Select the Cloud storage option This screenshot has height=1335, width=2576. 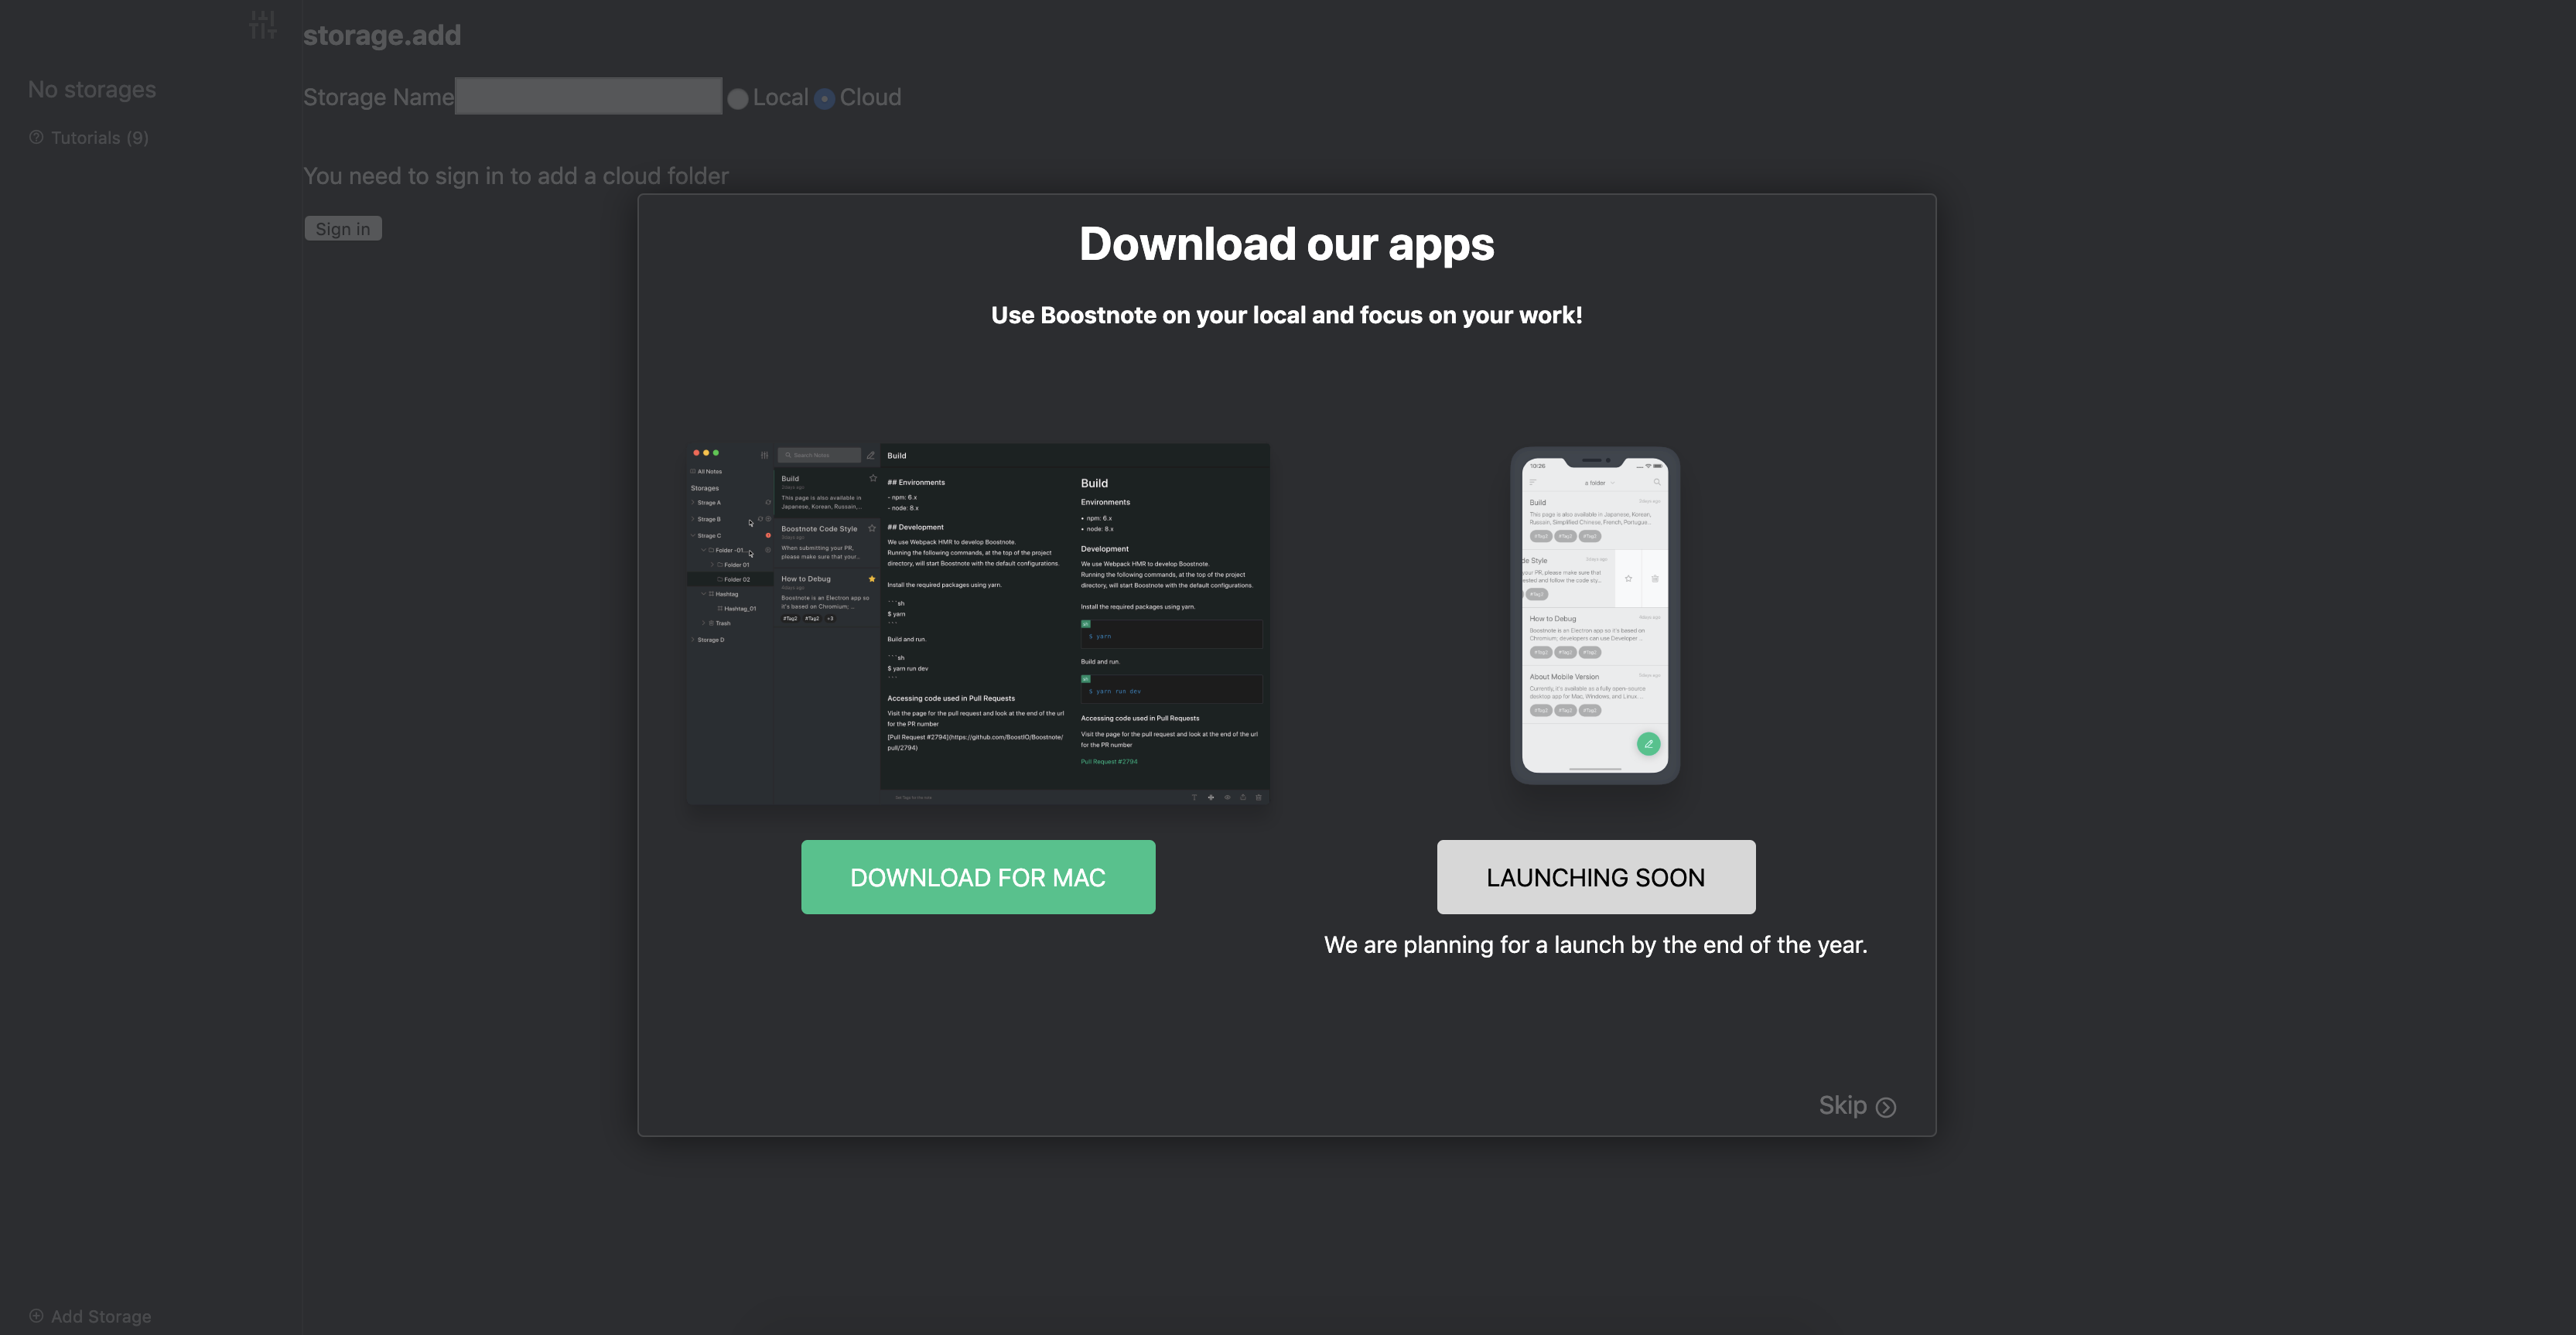tap(825, 98)
